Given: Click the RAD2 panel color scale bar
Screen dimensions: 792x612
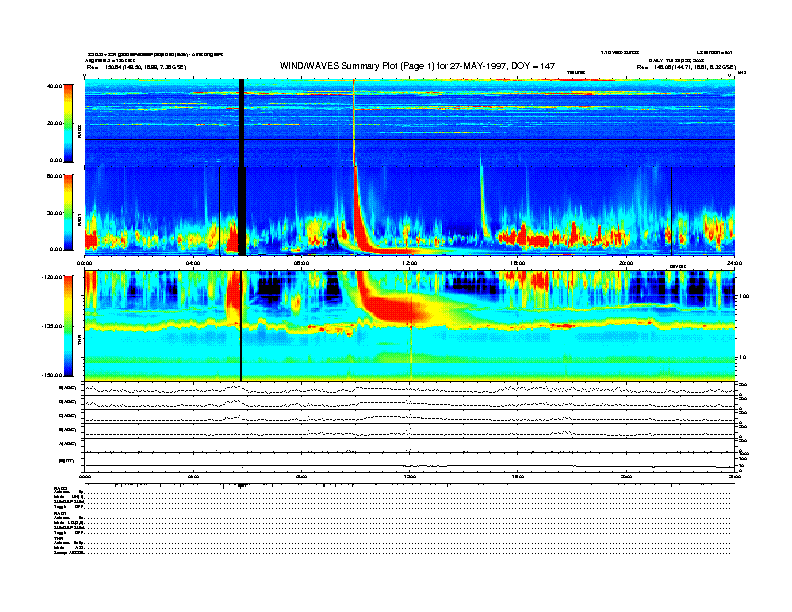Looking at the screenshot, I should point(68,123).
